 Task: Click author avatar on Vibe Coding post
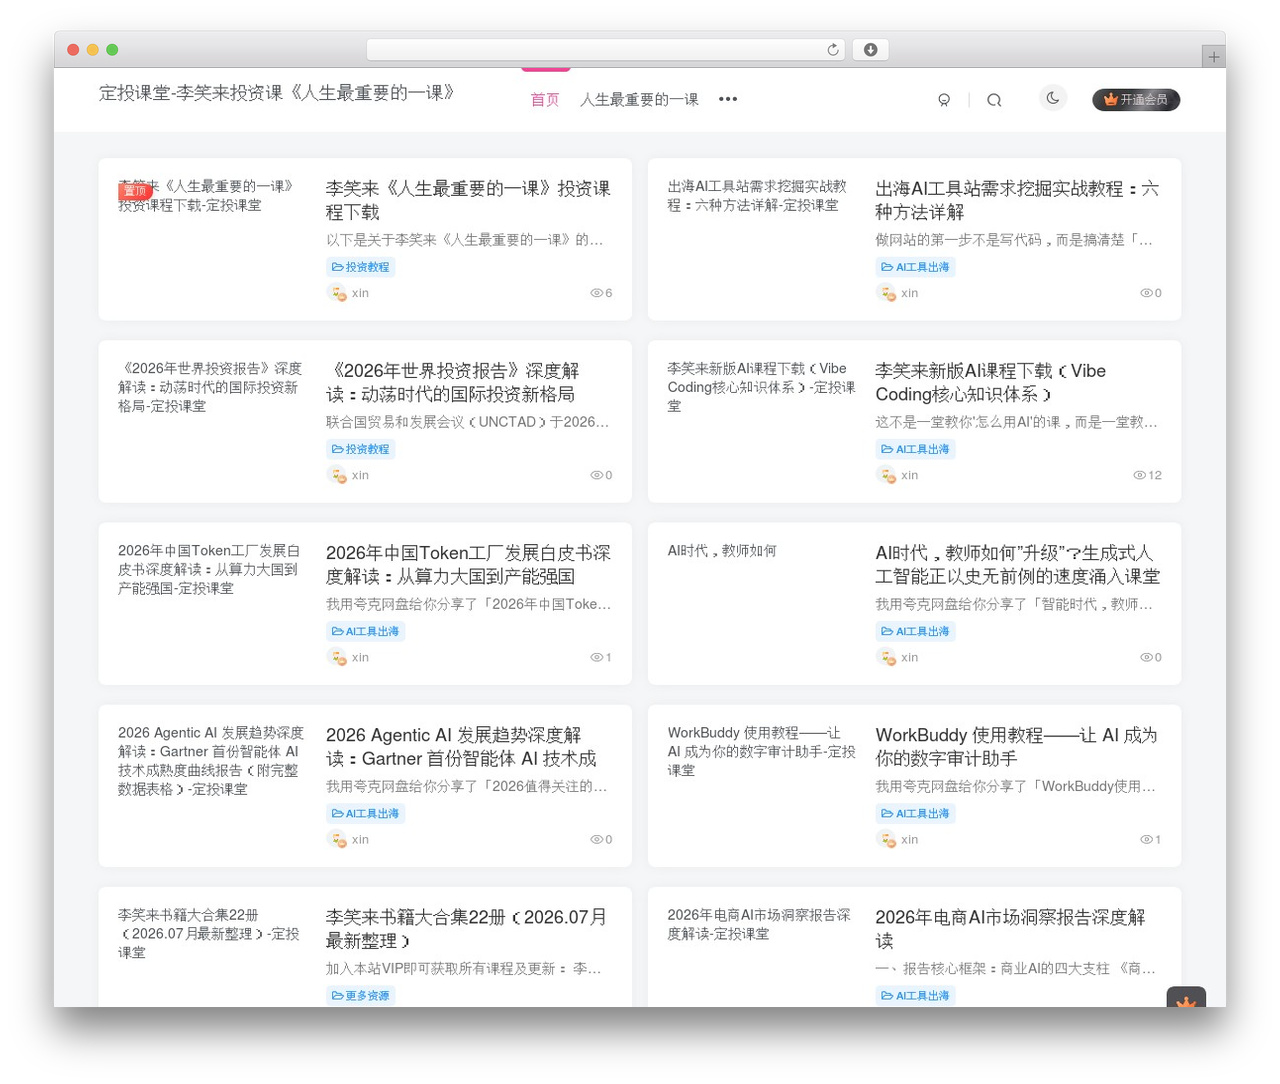[886, 475]
